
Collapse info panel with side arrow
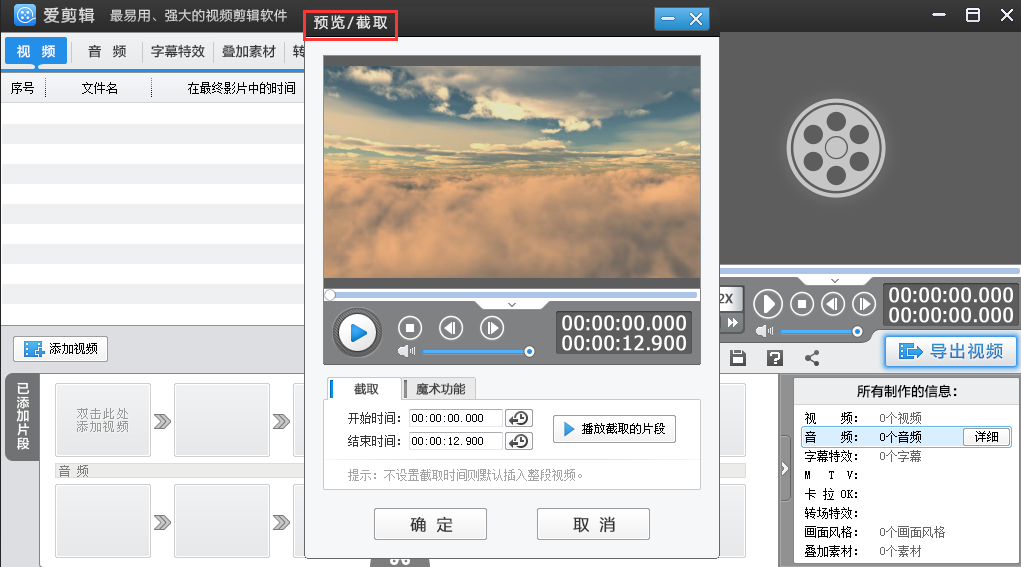(x=785, y=468)
